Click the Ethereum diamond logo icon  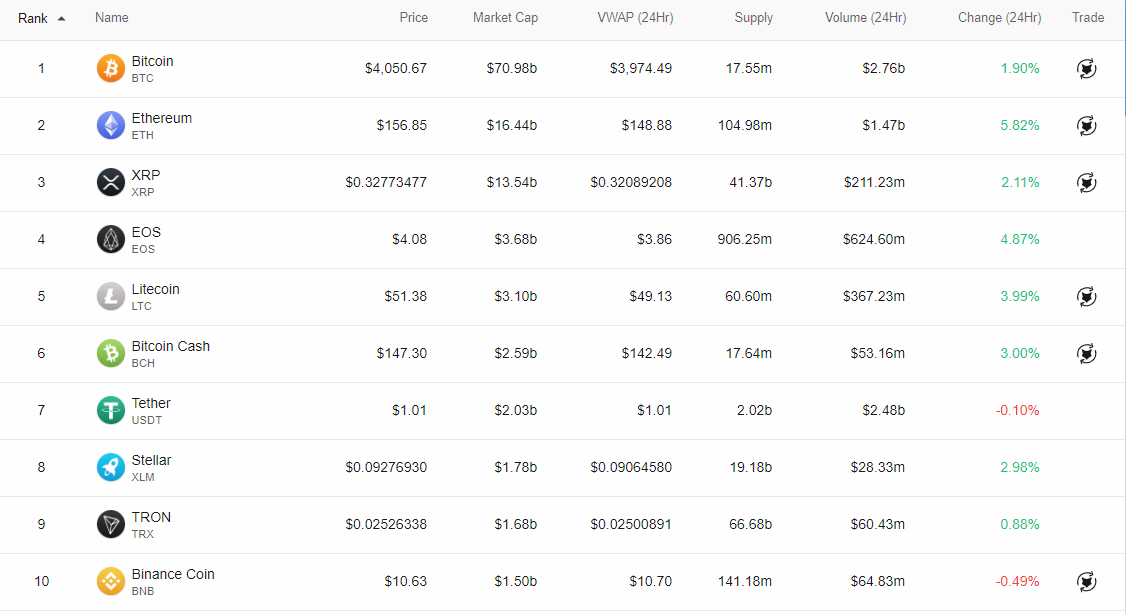111,125
